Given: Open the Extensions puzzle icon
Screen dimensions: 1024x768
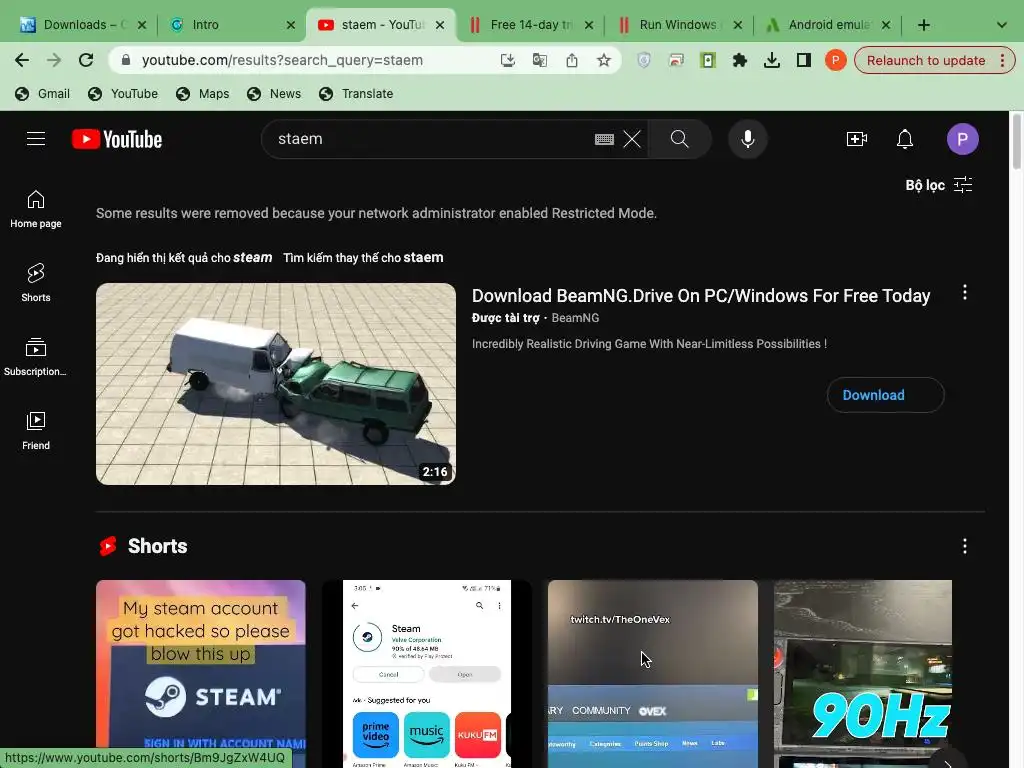Looking at the screenshot, I should 739,60.
